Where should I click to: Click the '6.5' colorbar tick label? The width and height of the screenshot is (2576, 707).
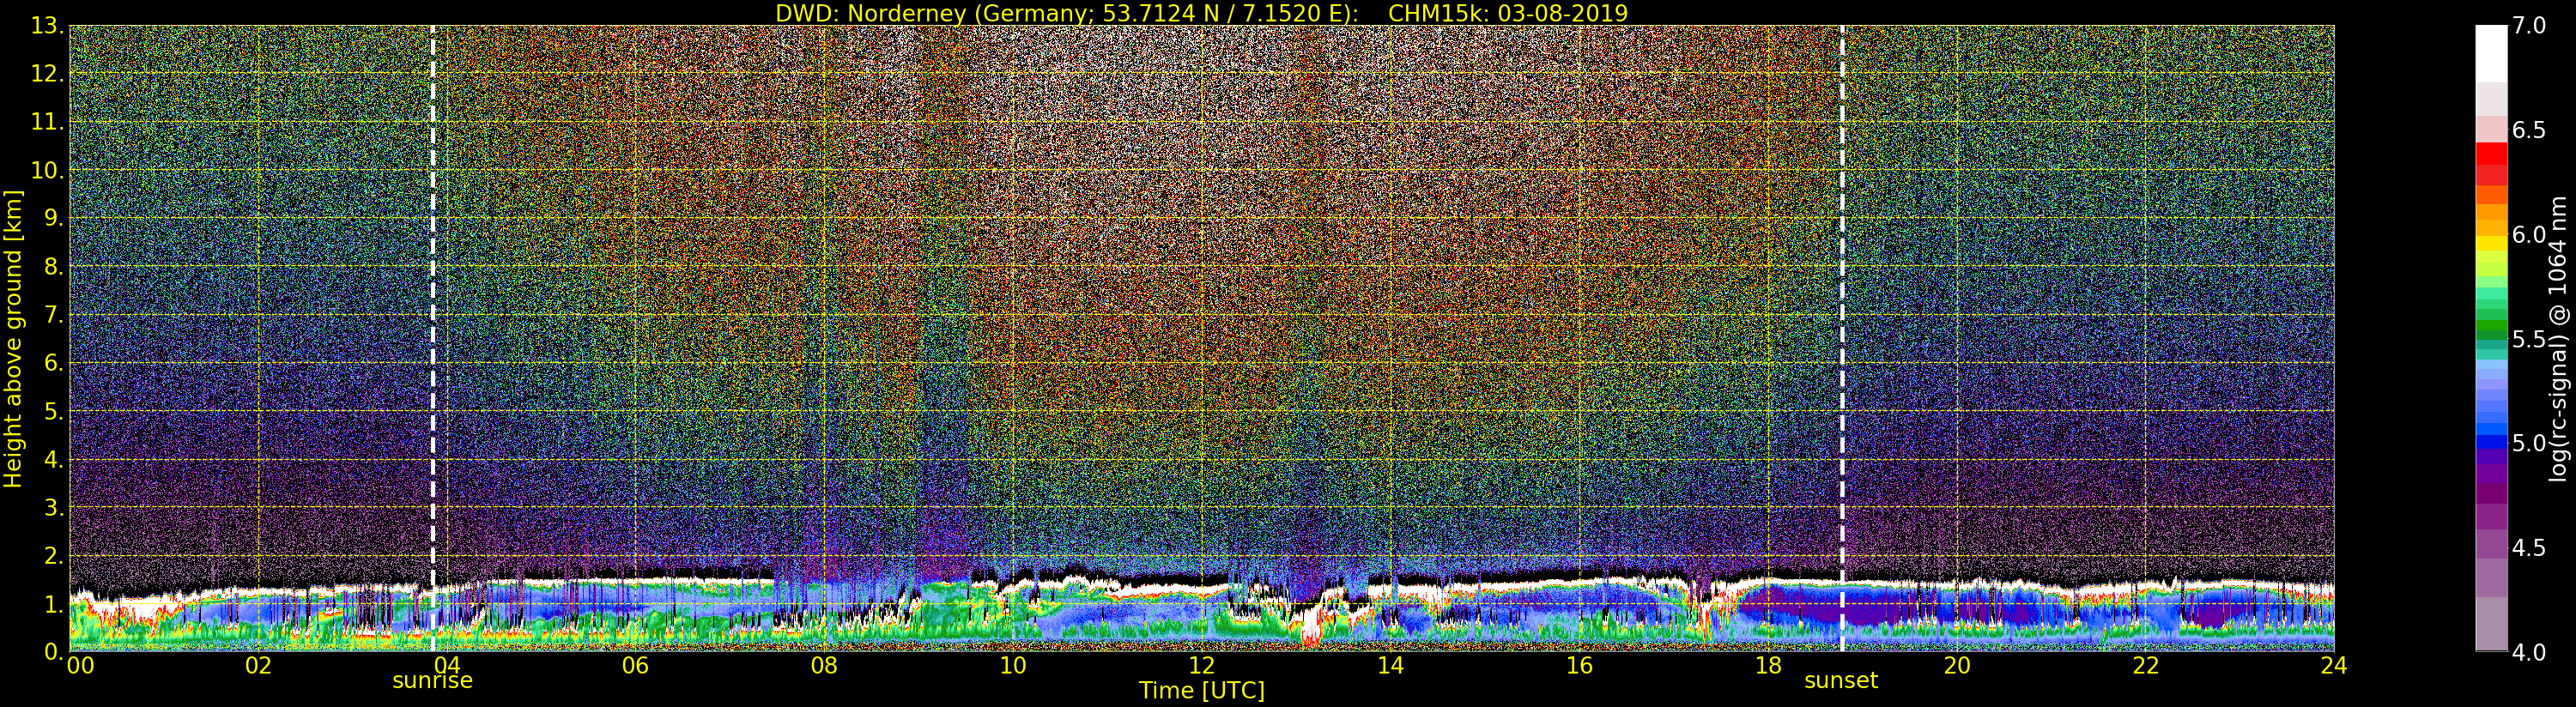point(2528,130)
